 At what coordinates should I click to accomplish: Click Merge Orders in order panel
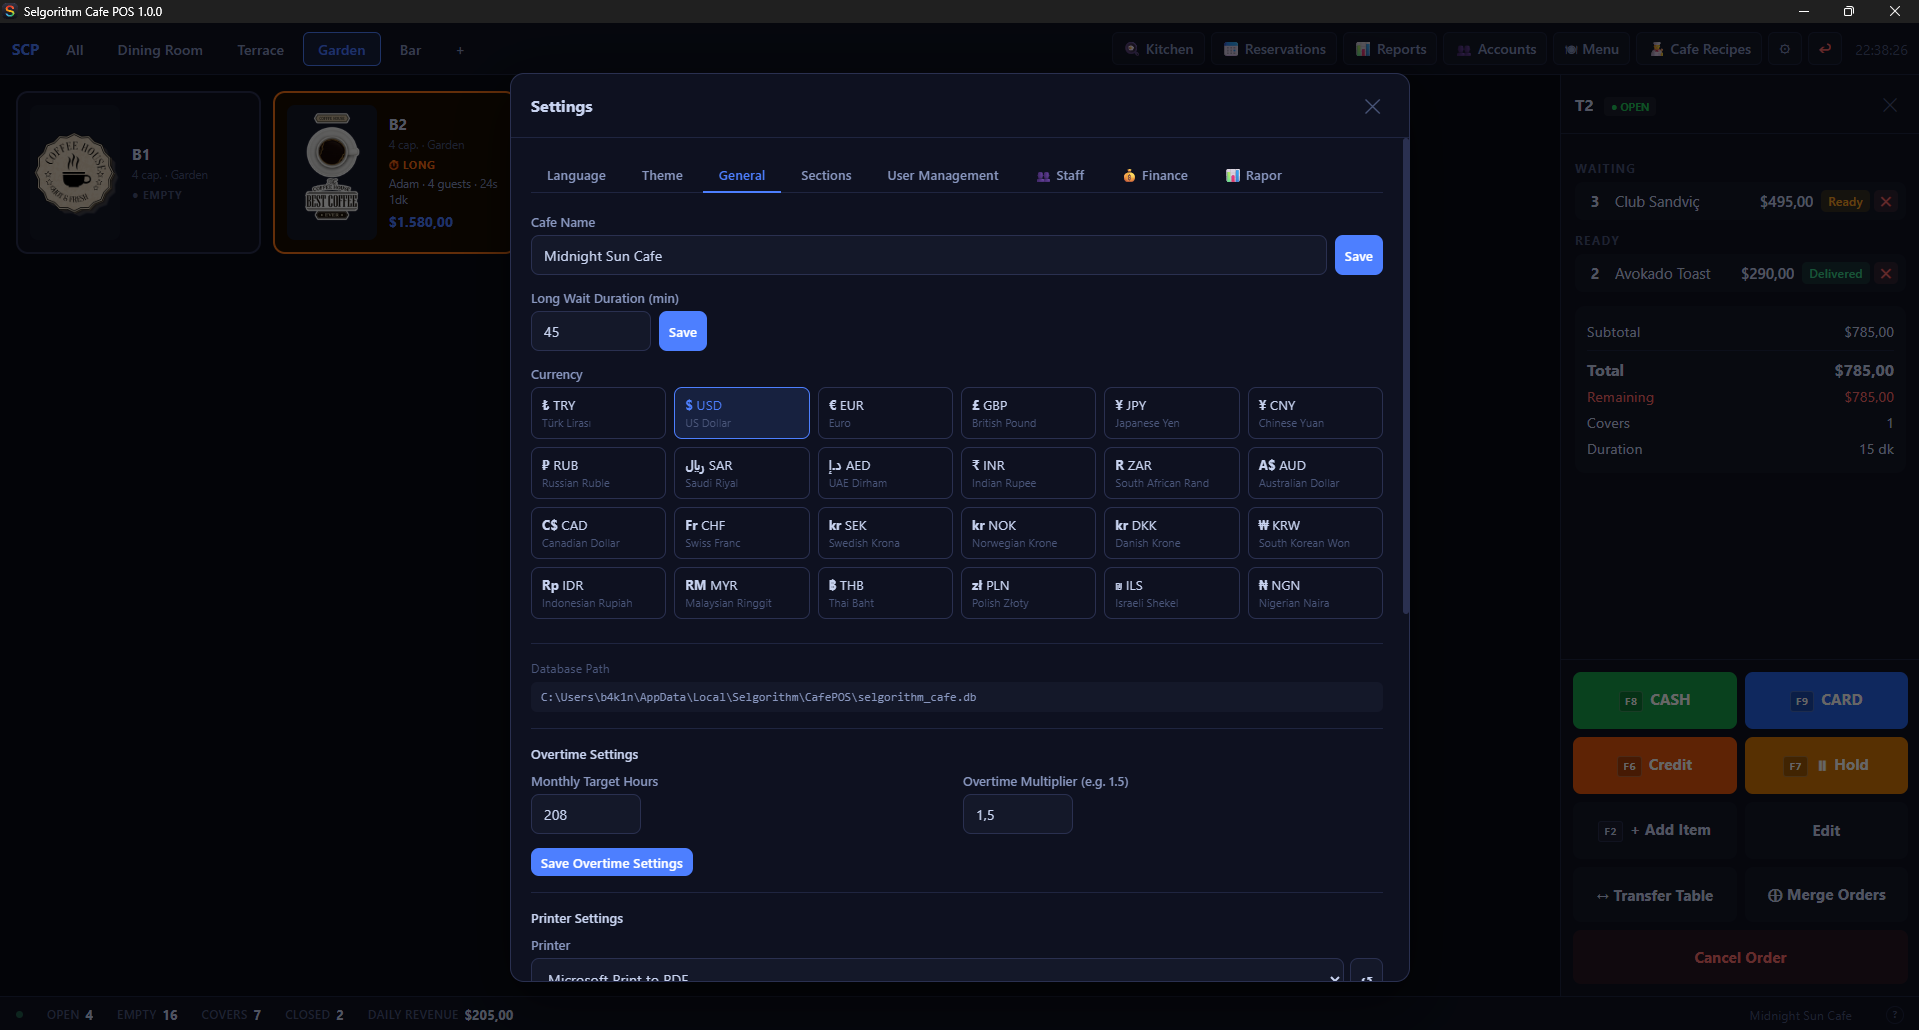click(x=1826, y=895)
